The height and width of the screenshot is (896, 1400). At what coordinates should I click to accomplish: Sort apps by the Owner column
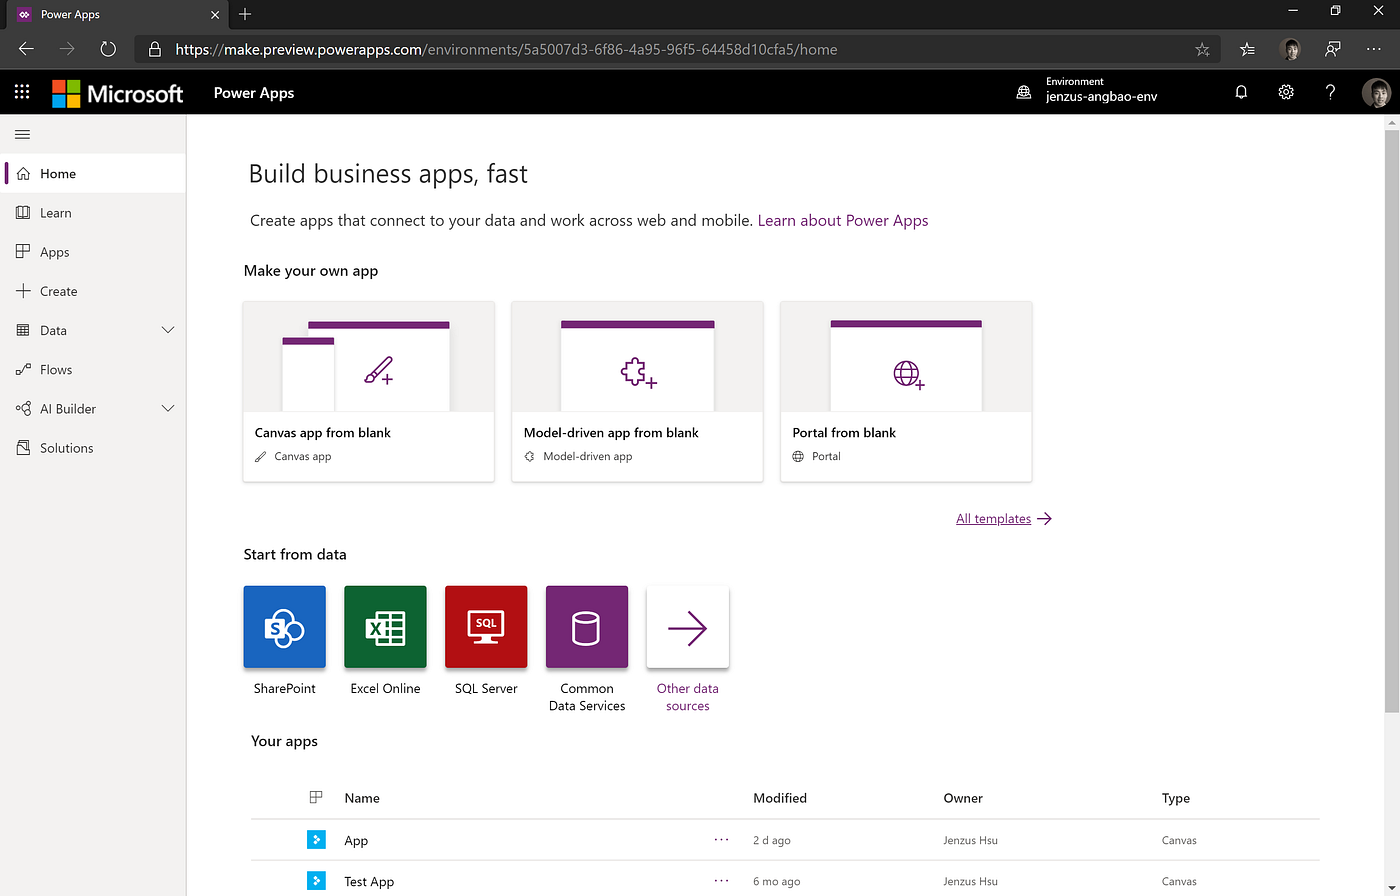click(963, 798)
